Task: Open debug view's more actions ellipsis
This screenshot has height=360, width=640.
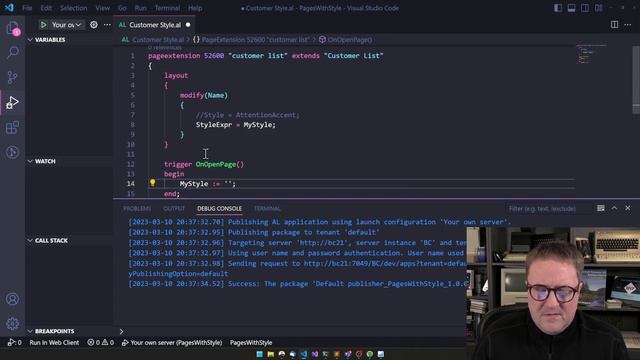Action: [x=107, y=25]
